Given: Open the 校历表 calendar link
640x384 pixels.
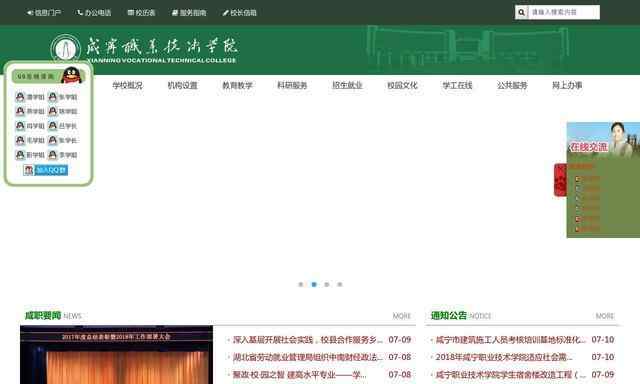Looking at the screenshot, I should 141,13.
